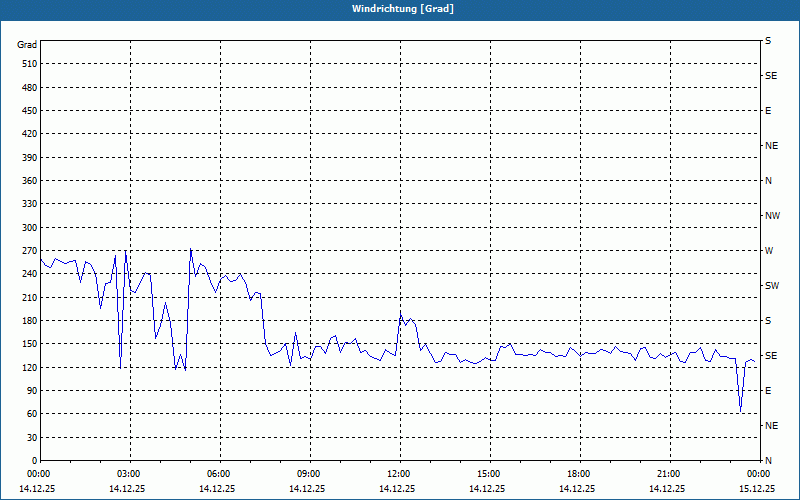Select the 06:00 time axis label
This screenshot has height=500, width=800.
(219, 474)
